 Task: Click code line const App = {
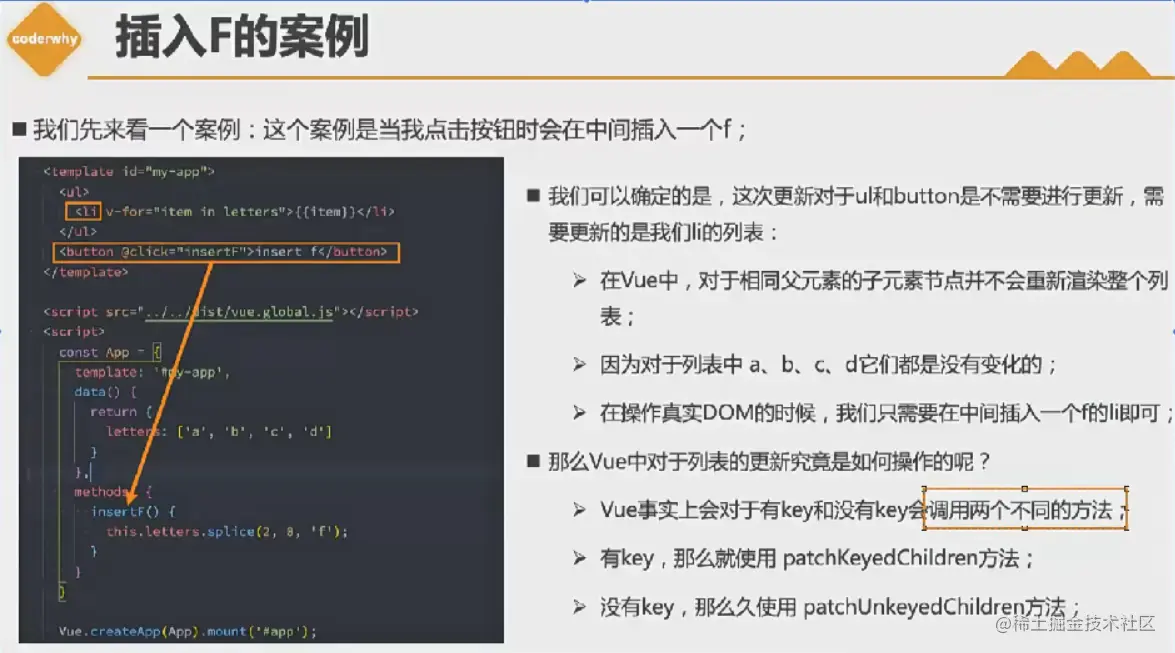point(109,352)
